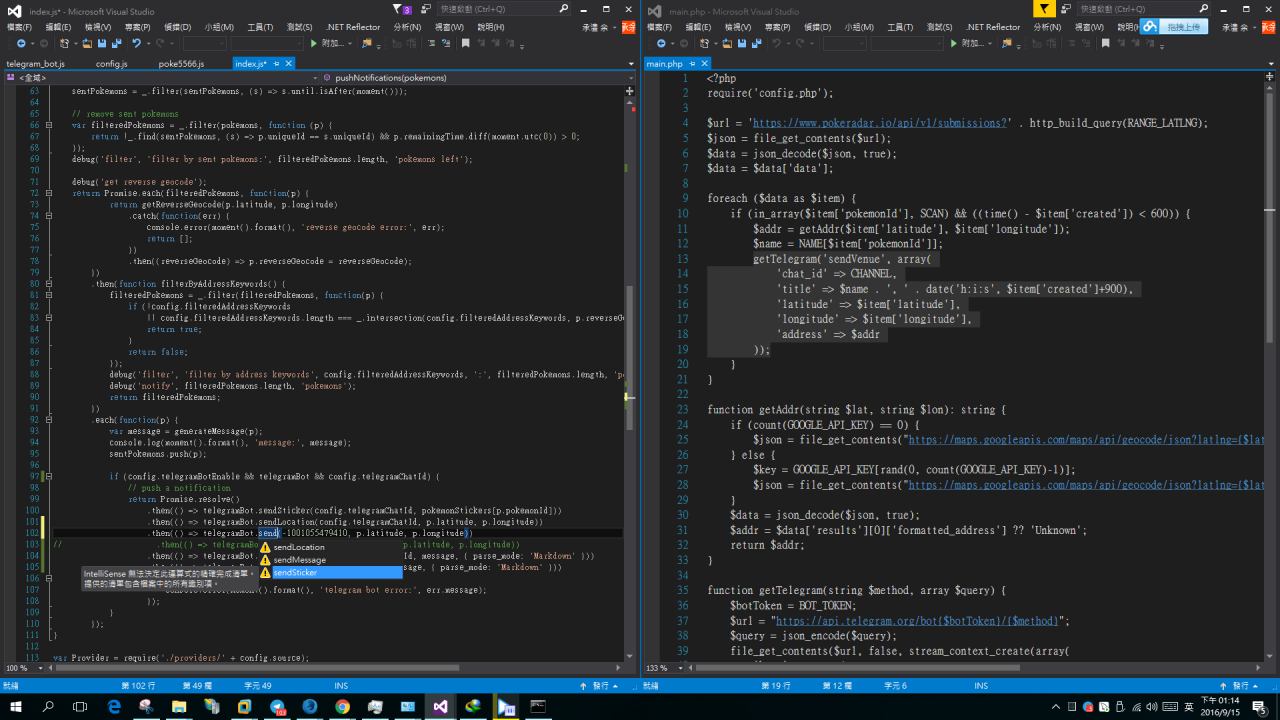Switch to the telegram_bot.js tab

point(36,64)
